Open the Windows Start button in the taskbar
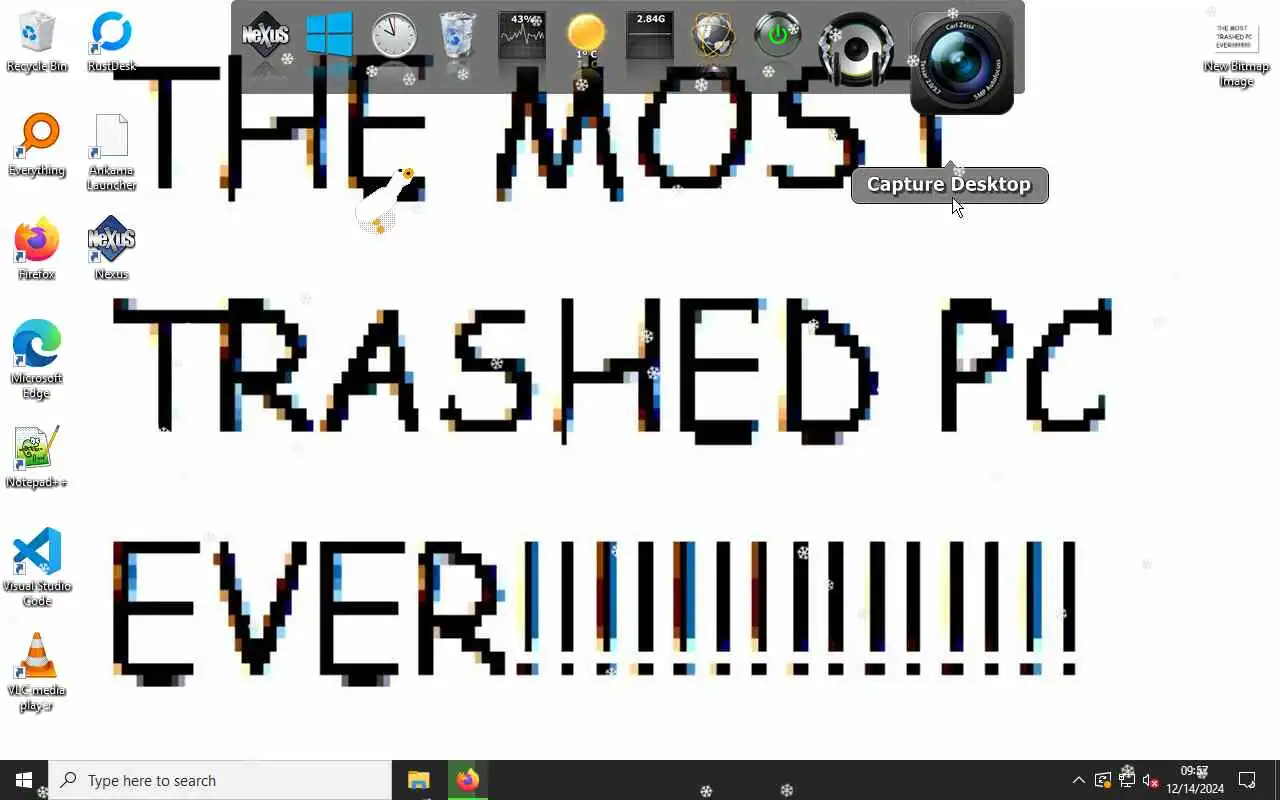Viewport: 1280px width, 800px height. (24, 780)
